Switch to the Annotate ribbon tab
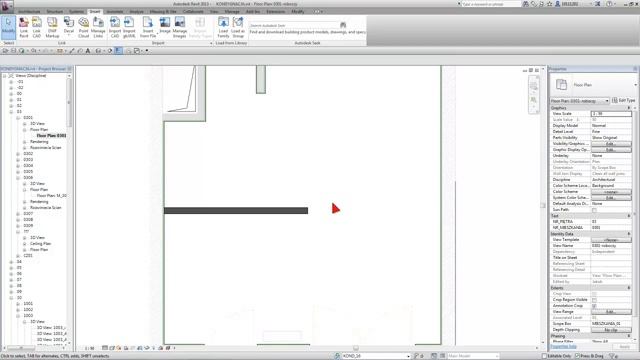The width and height of the screenshot is (640, 360). 115,12
